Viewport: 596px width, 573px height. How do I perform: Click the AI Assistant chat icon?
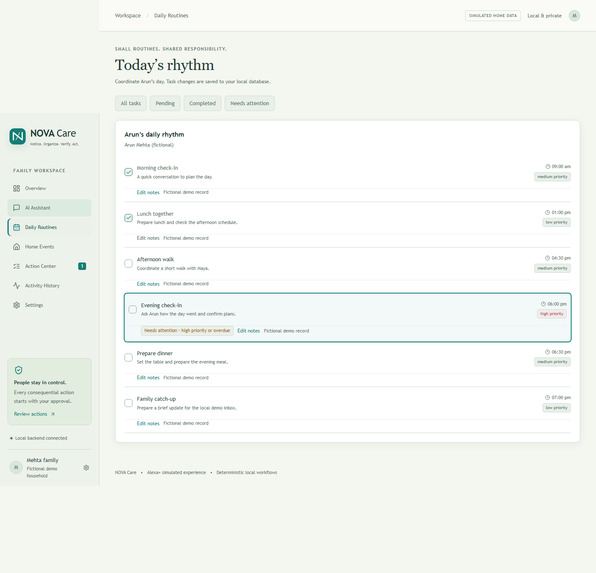pos(16,208)
